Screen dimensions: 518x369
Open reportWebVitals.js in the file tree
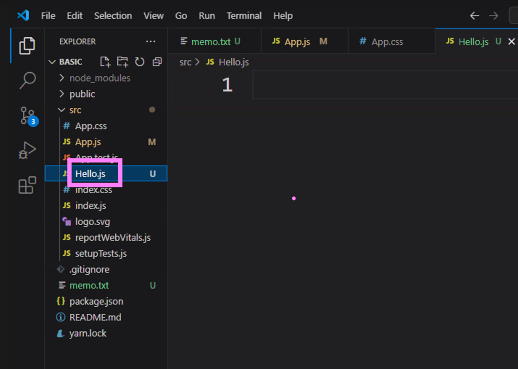(106, 238)
